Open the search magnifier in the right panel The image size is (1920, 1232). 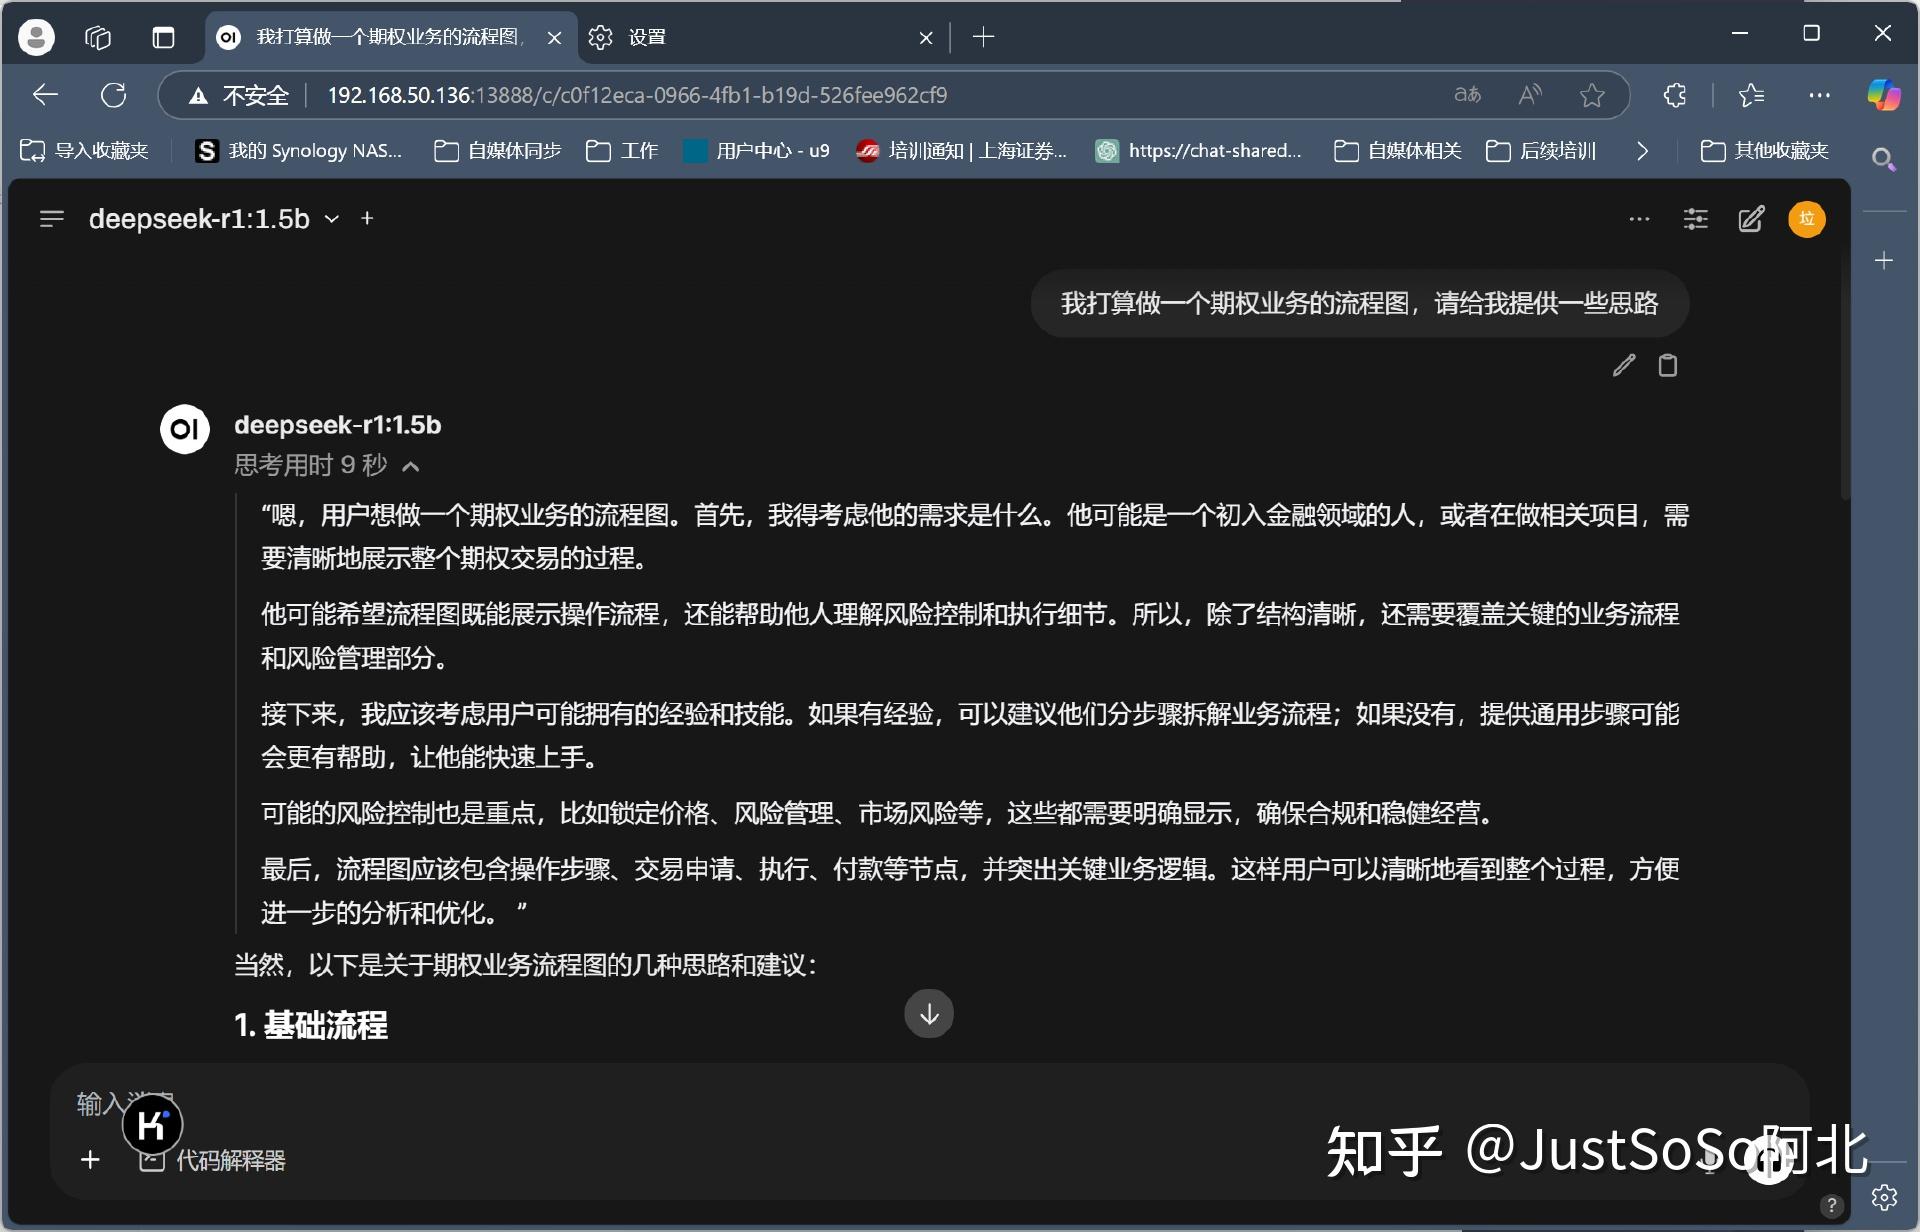pos(1883,159)
